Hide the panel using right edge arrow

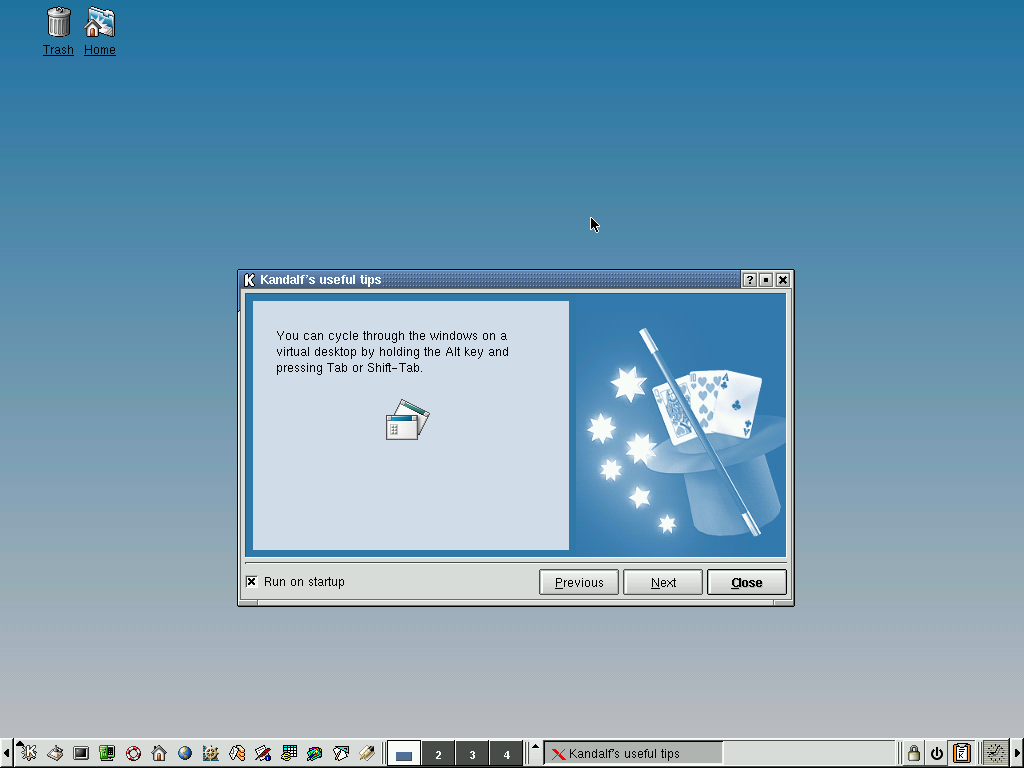point(1018,753)
